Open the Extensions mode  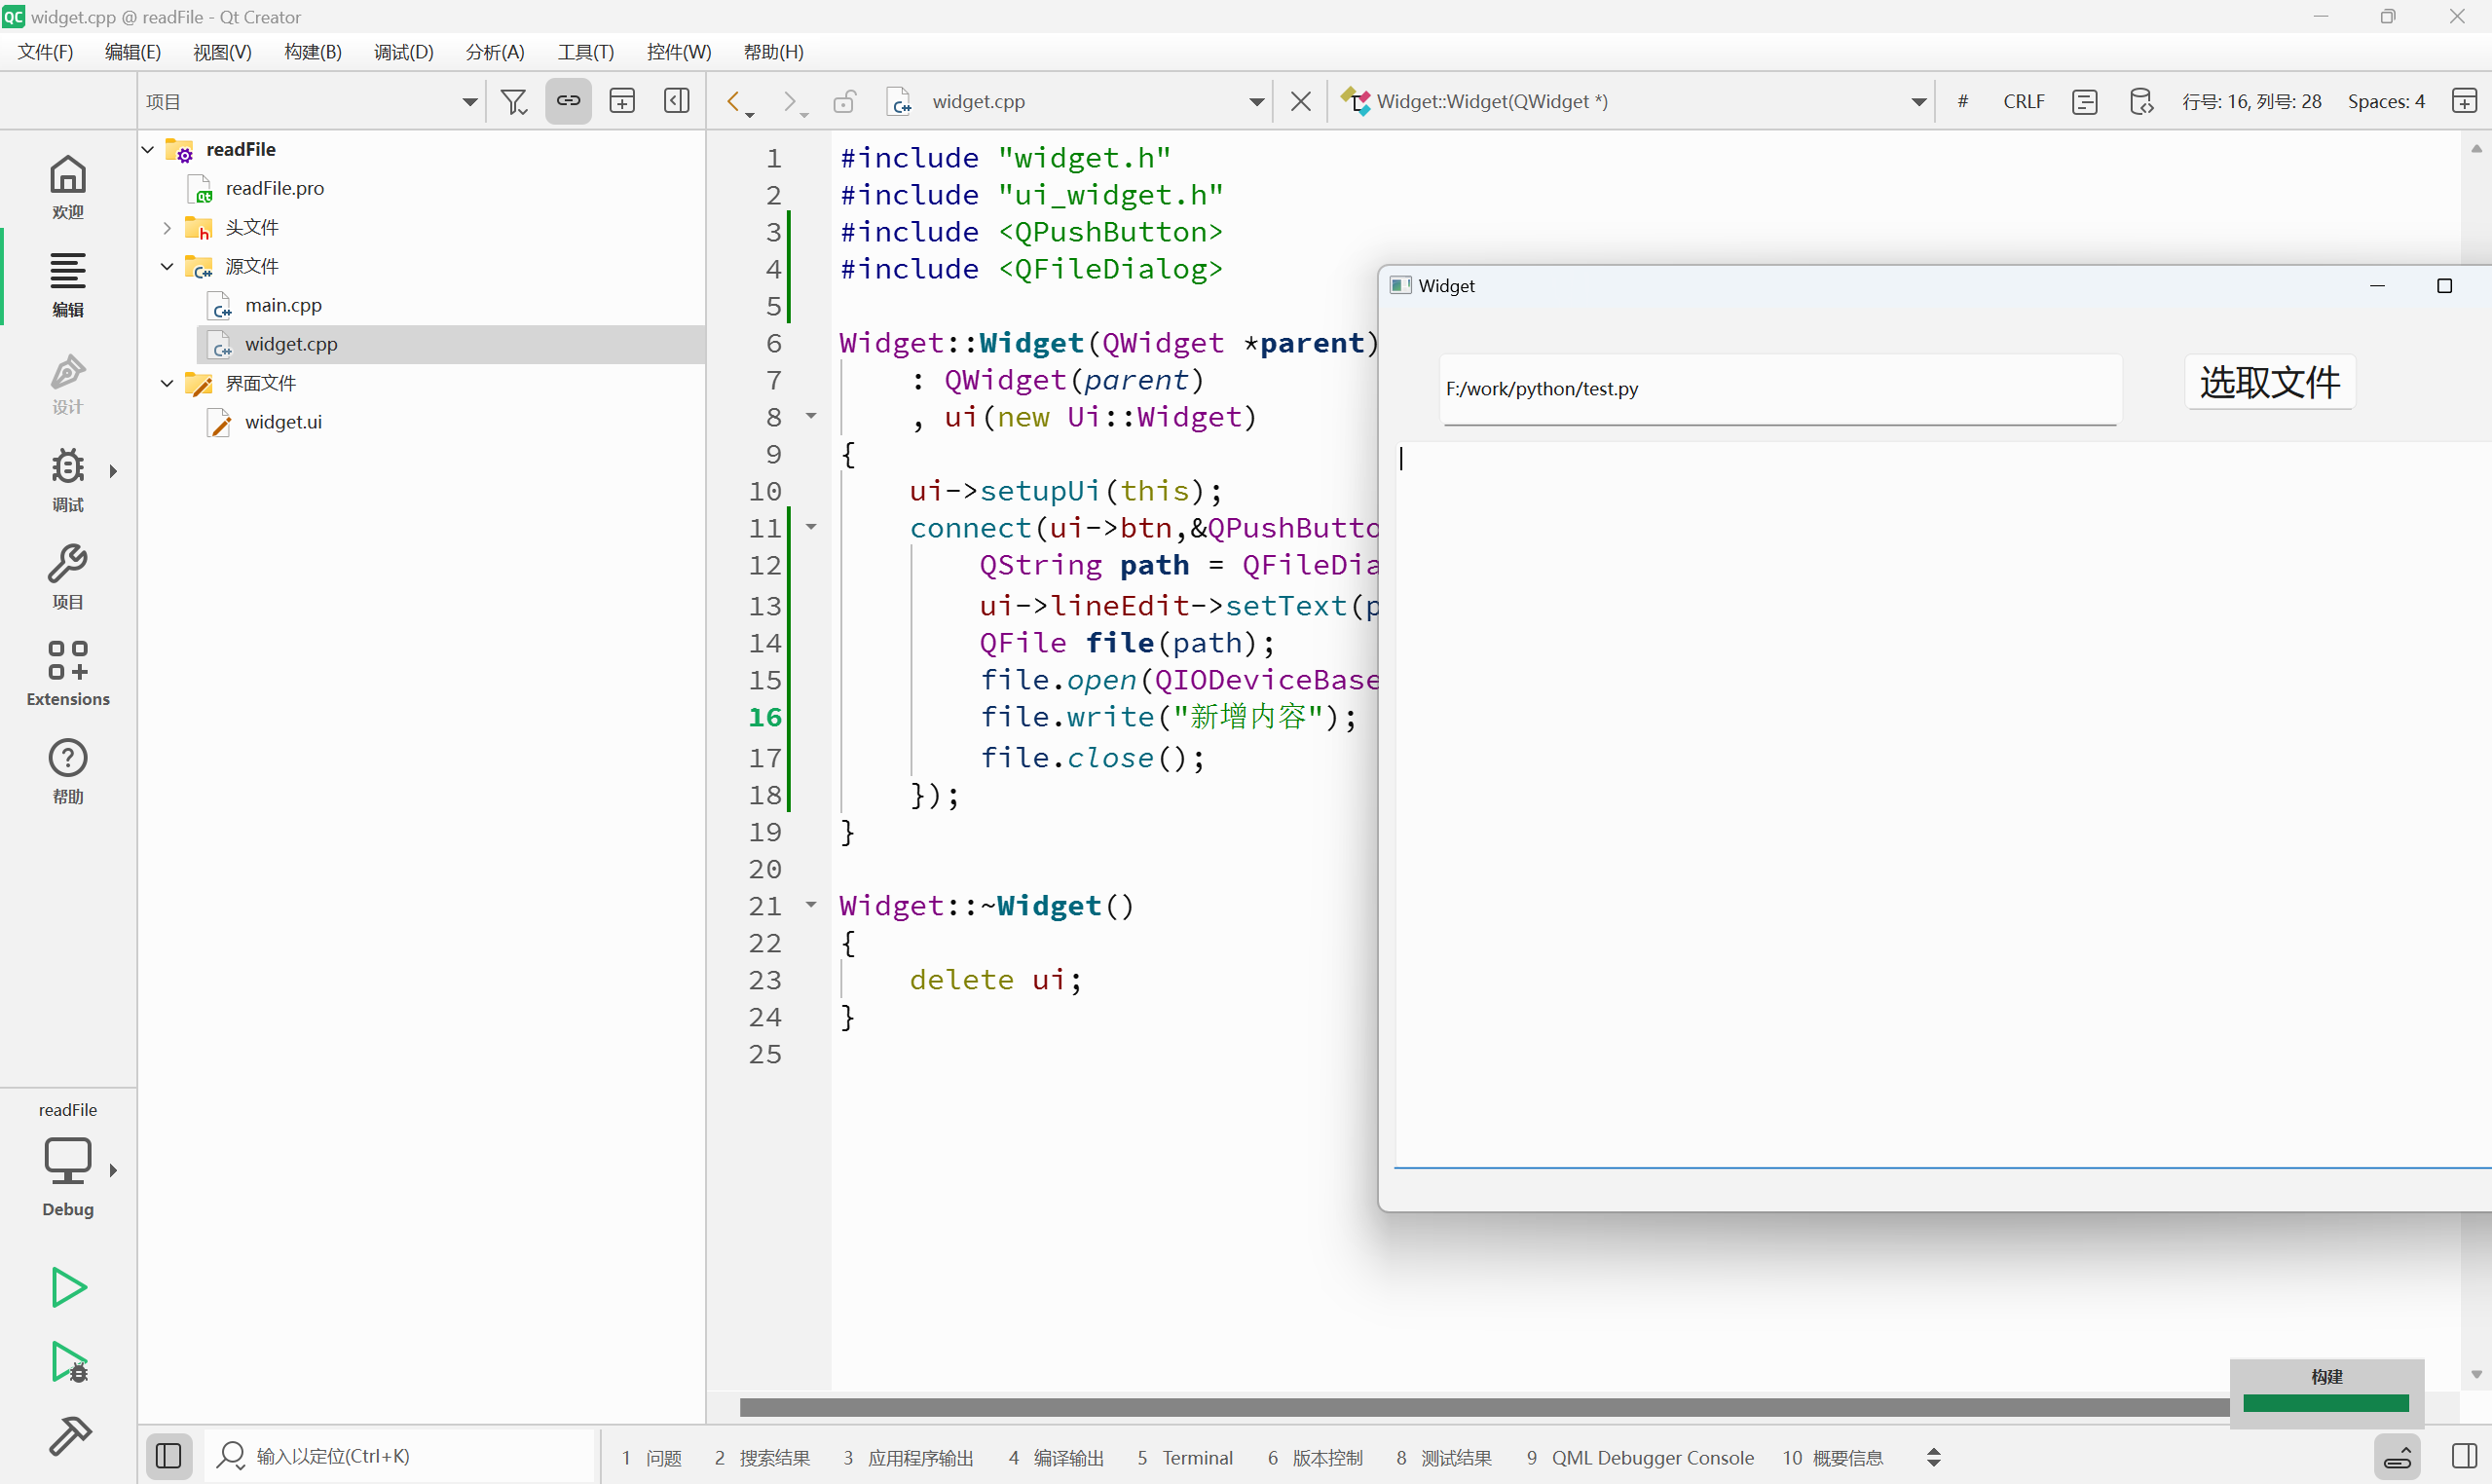(x=68, y=673)
